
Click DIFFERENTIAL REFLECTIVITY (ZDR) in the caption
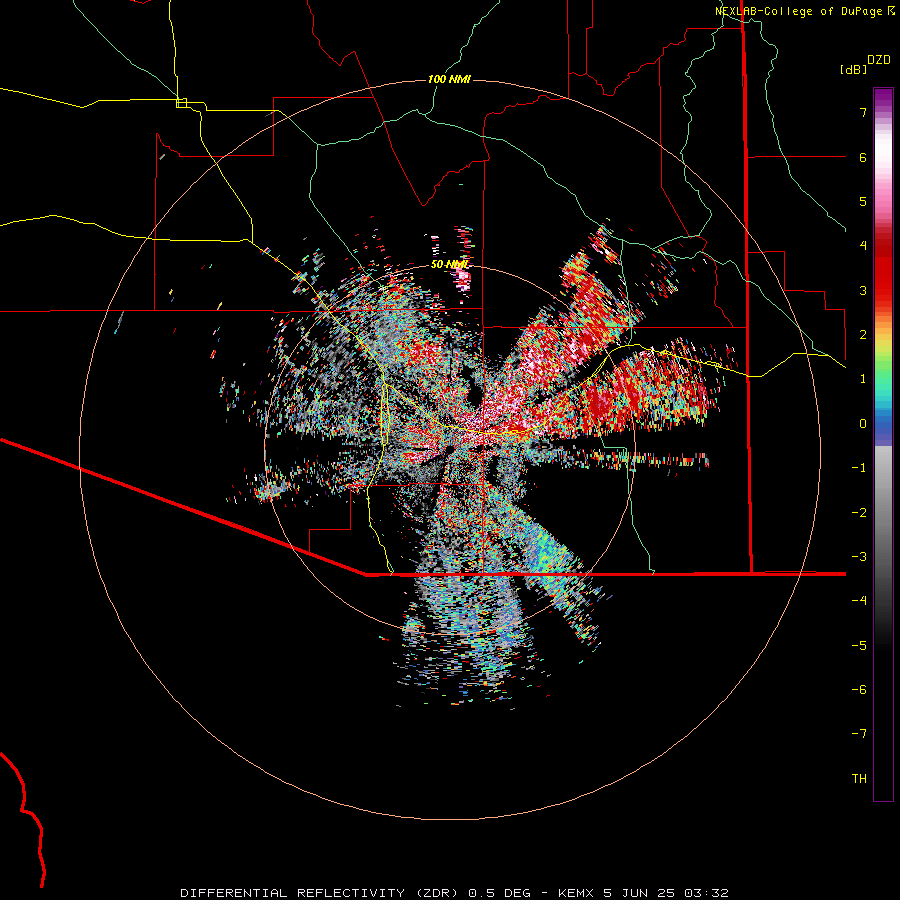click(321, 893)
